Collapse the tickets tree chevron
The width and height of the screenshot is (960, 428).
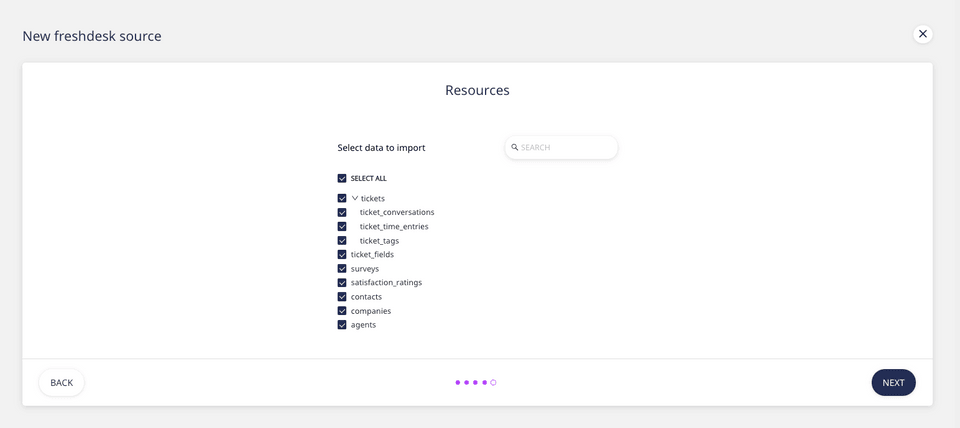click(355, 198)
